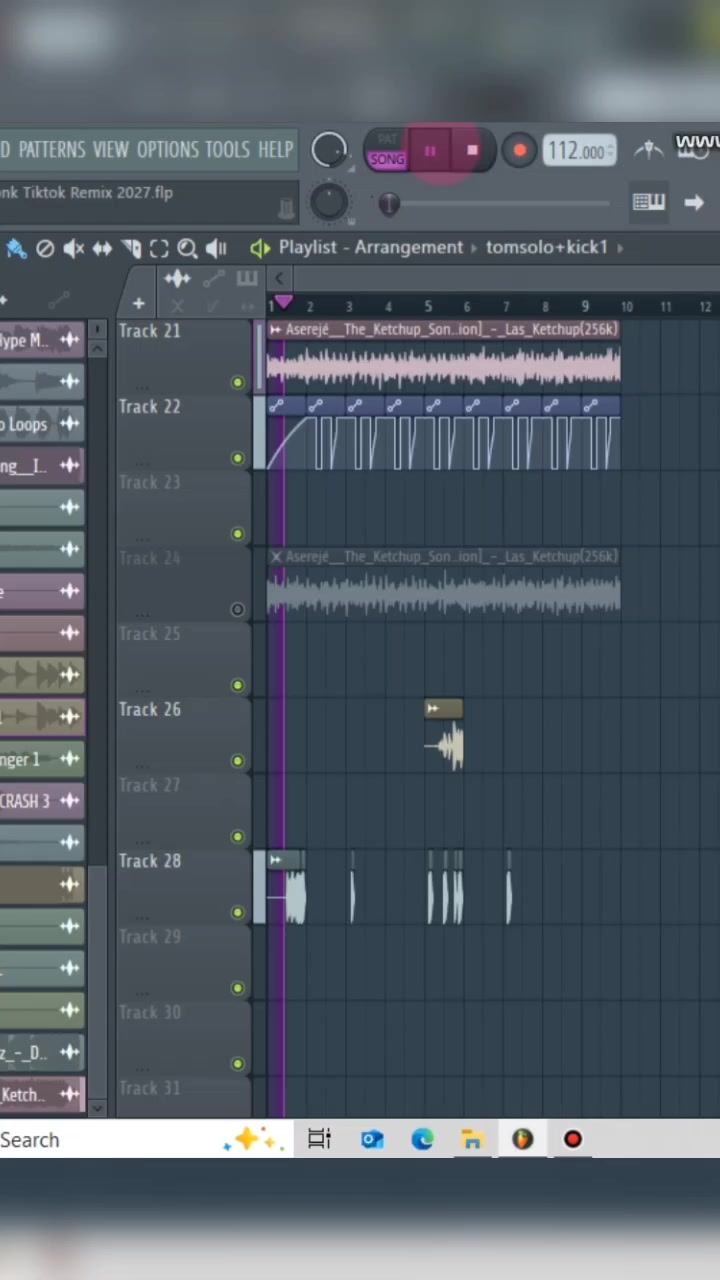
Task: Open Outlook from the taskbar
Action: coord(372,1139)
